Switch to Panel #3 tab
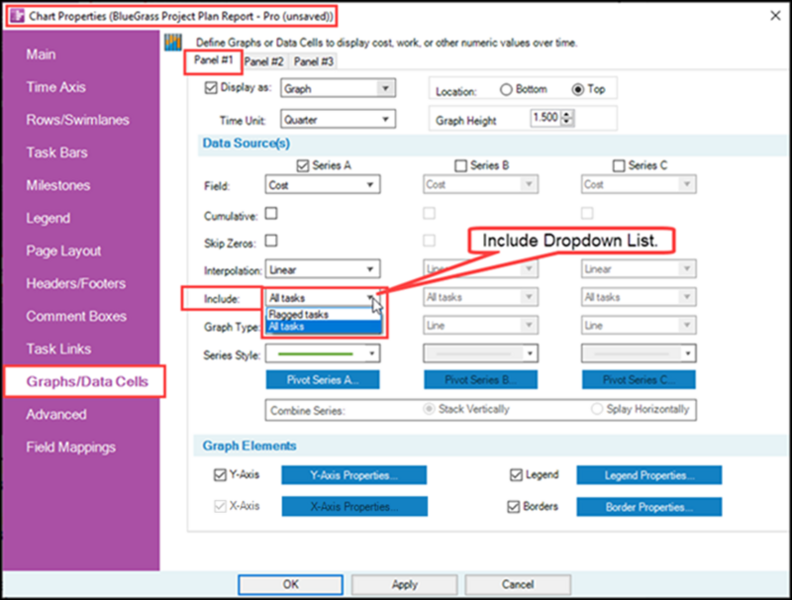Image resolution: width=792 pixels, height=600 pixels. [x=314, y=62]
